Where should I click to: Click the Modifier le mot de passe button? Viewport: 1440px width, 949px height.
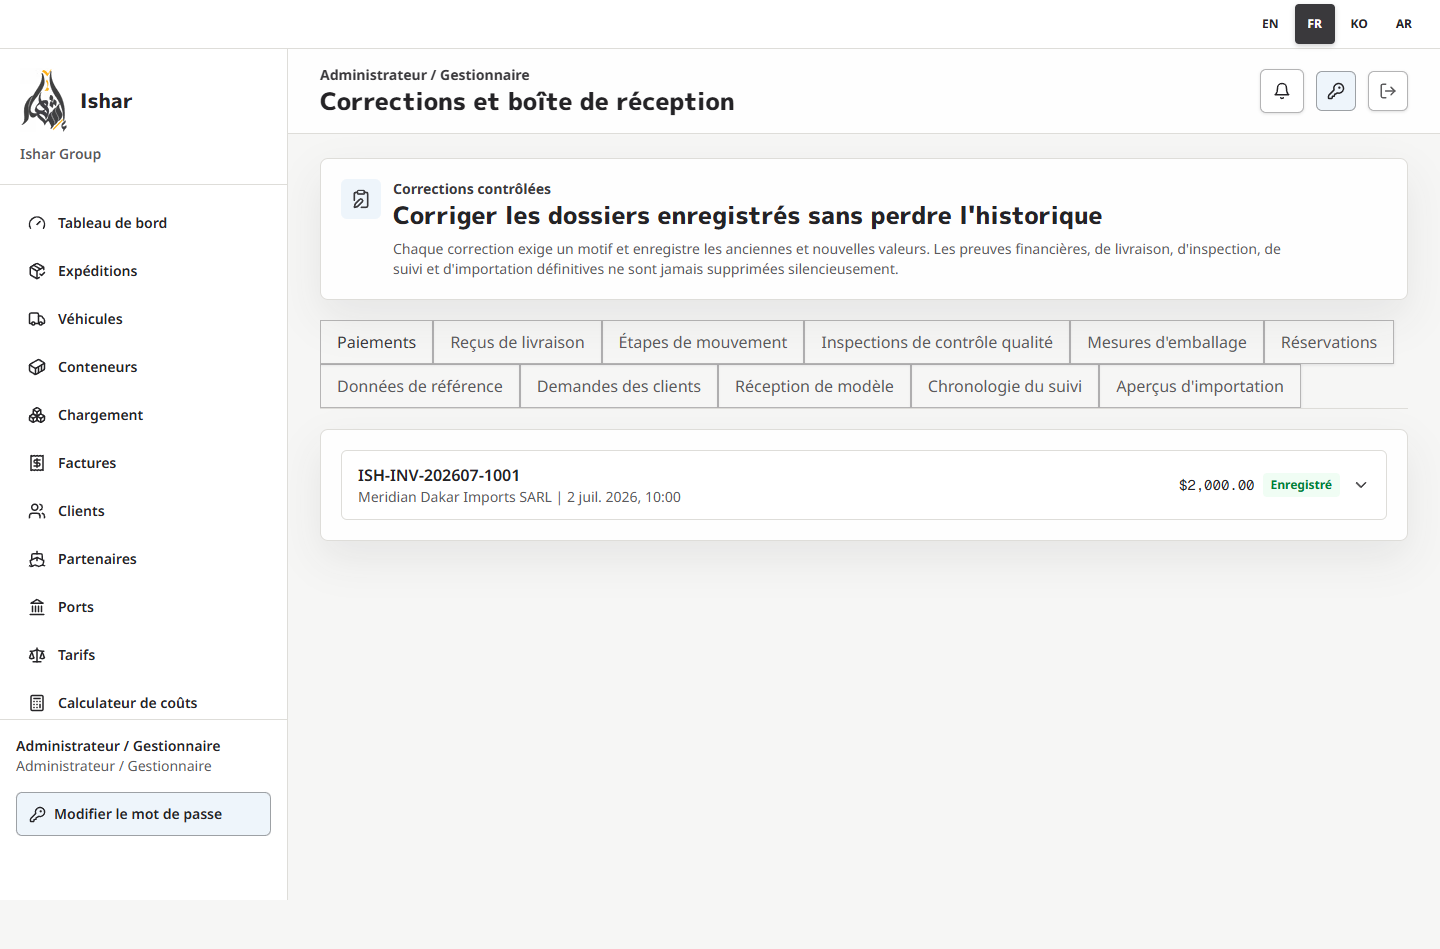pyautogui.click(x=143, y=814)
